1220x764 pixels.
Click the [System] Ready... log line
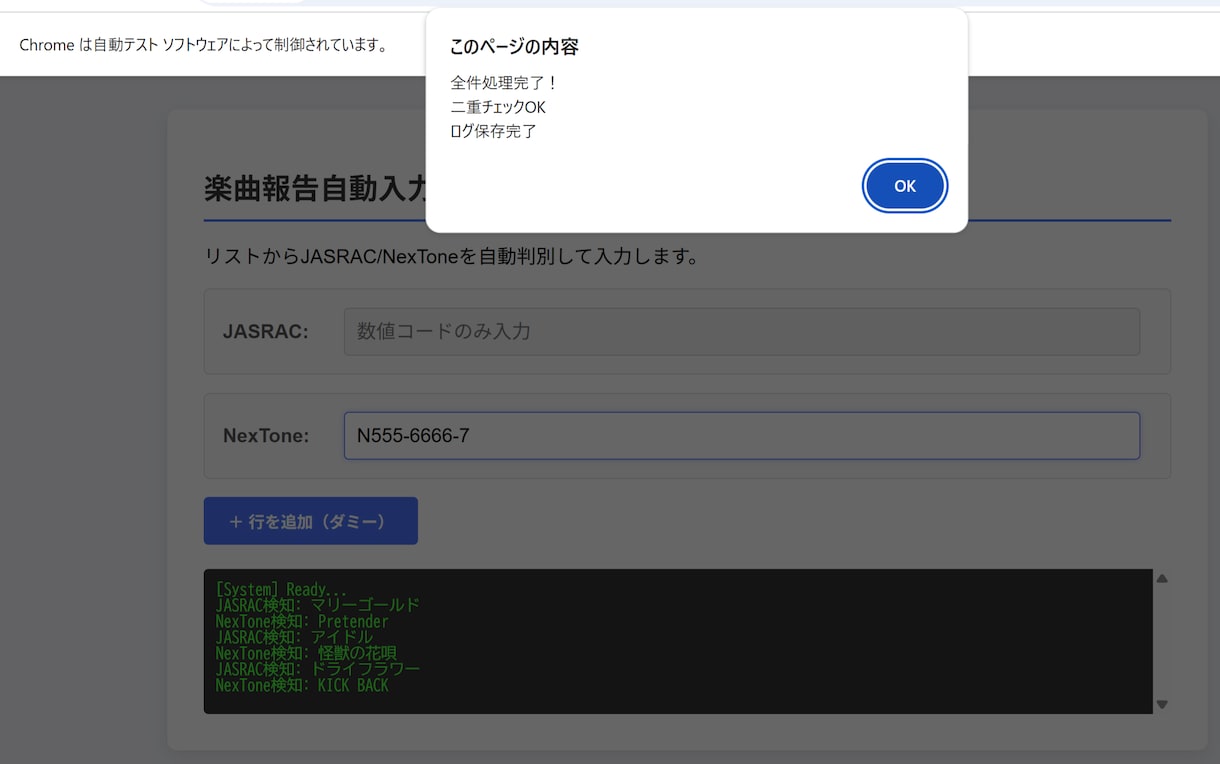tap(281, 589)
